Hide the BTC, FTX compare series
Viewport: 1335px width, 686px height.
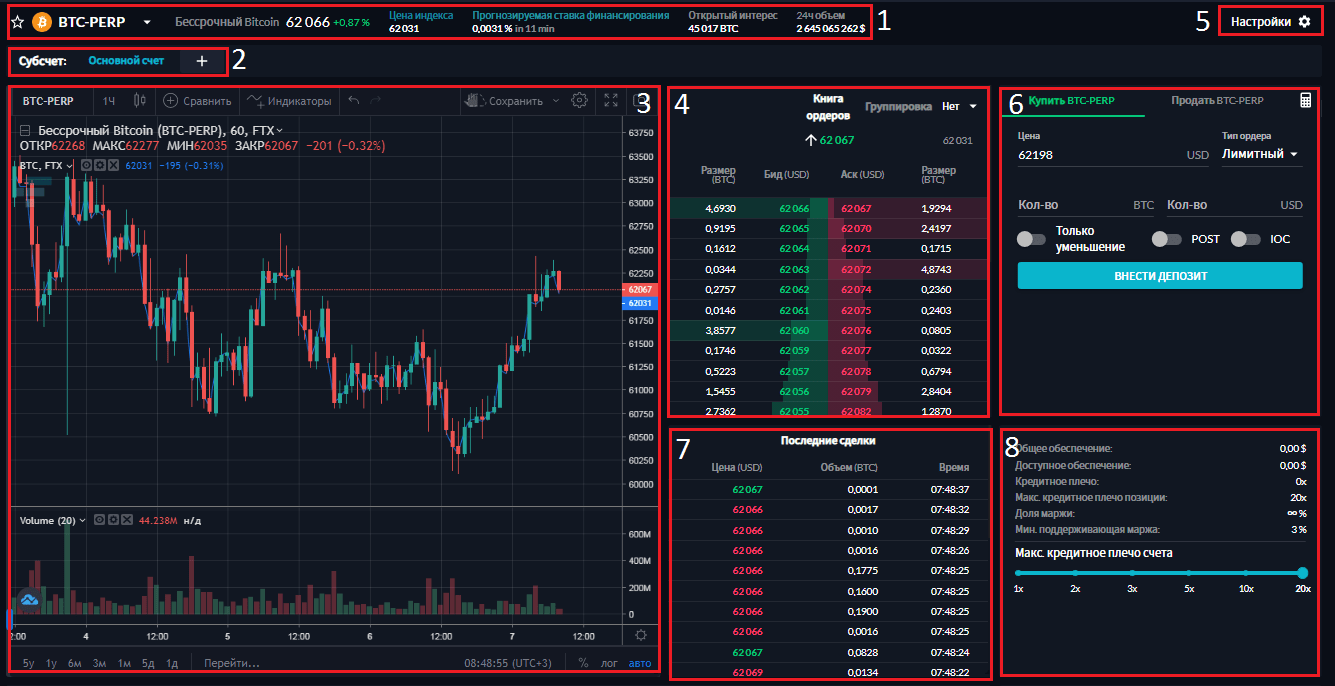click(87, 165)
